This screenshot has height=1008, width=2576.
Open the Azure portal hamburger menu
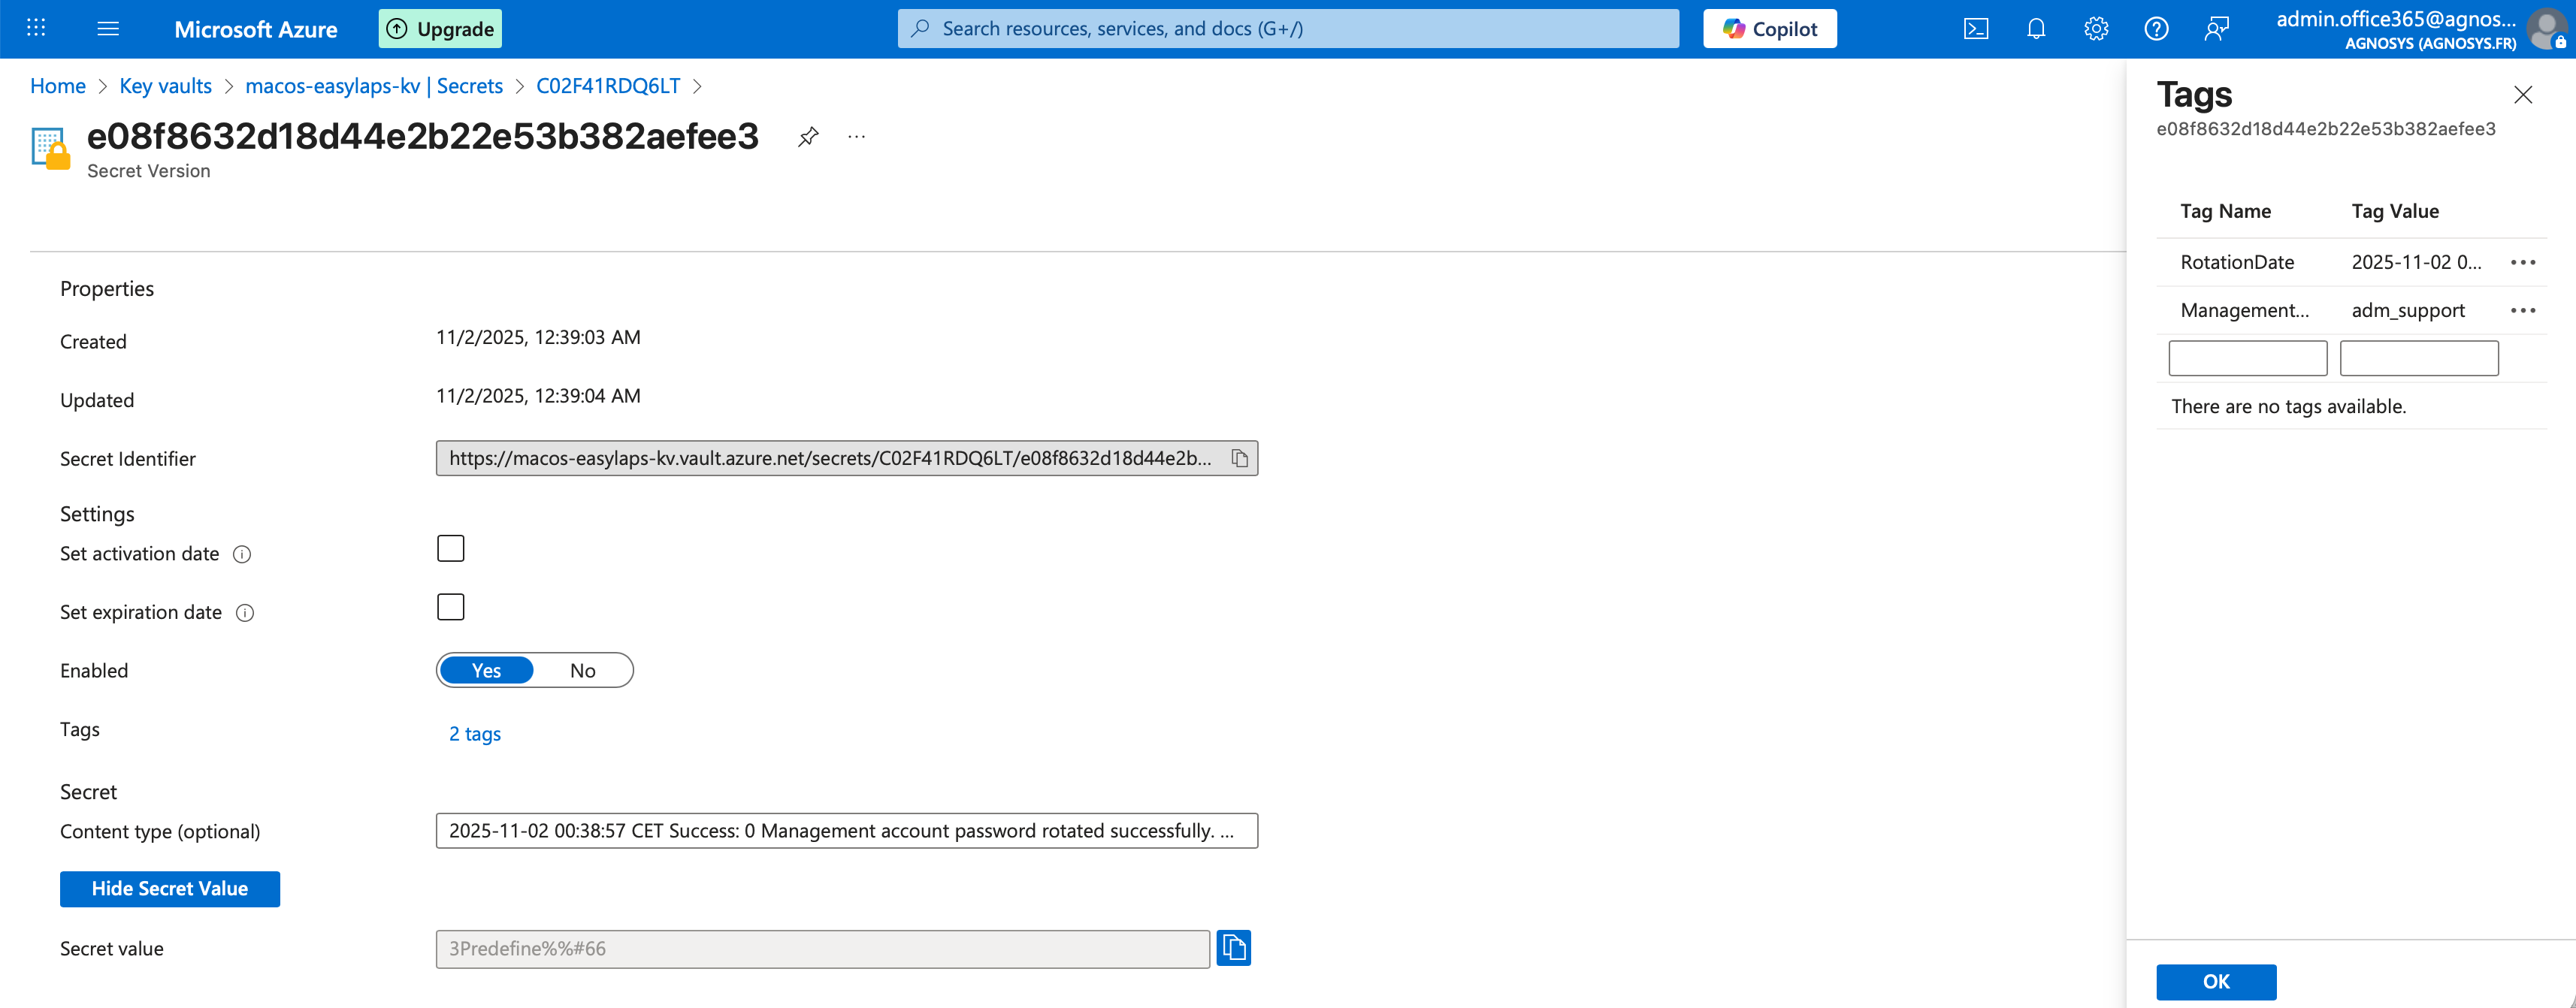(108, 29)
